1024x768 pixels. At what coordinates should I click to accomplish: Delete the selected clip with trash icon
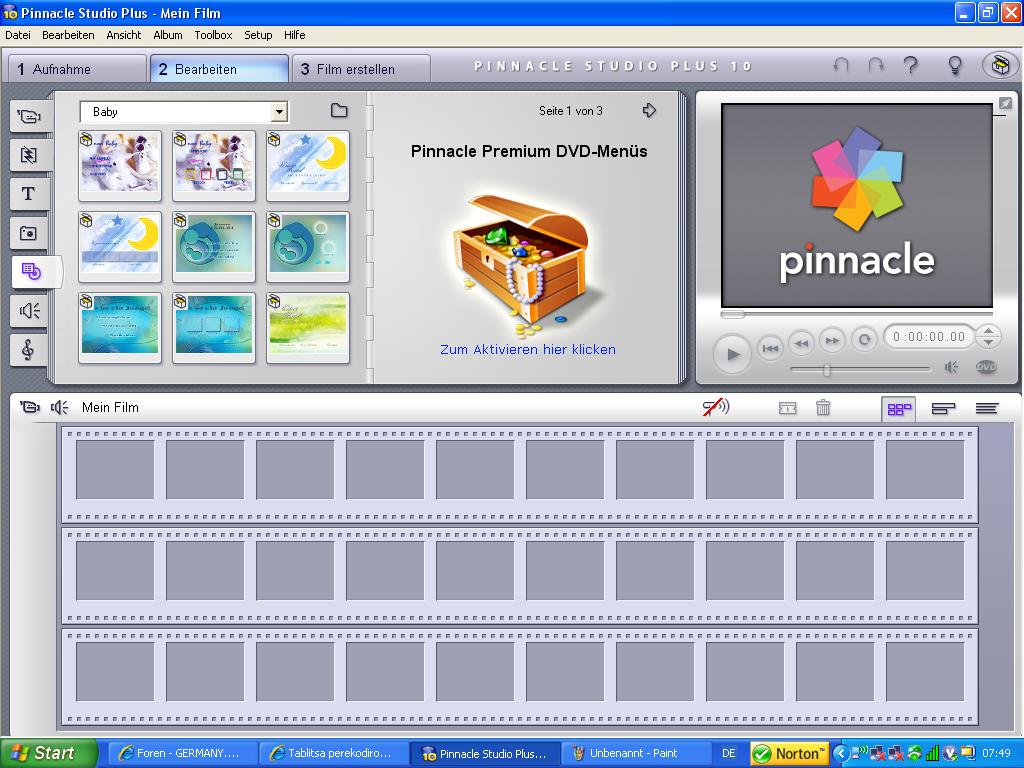[823, 408]
